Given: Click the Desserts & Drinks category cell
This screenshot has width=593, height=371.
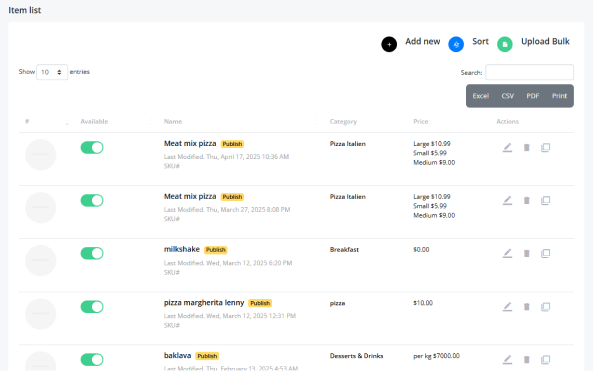Looking at the screenshot, I should point(356,356).
